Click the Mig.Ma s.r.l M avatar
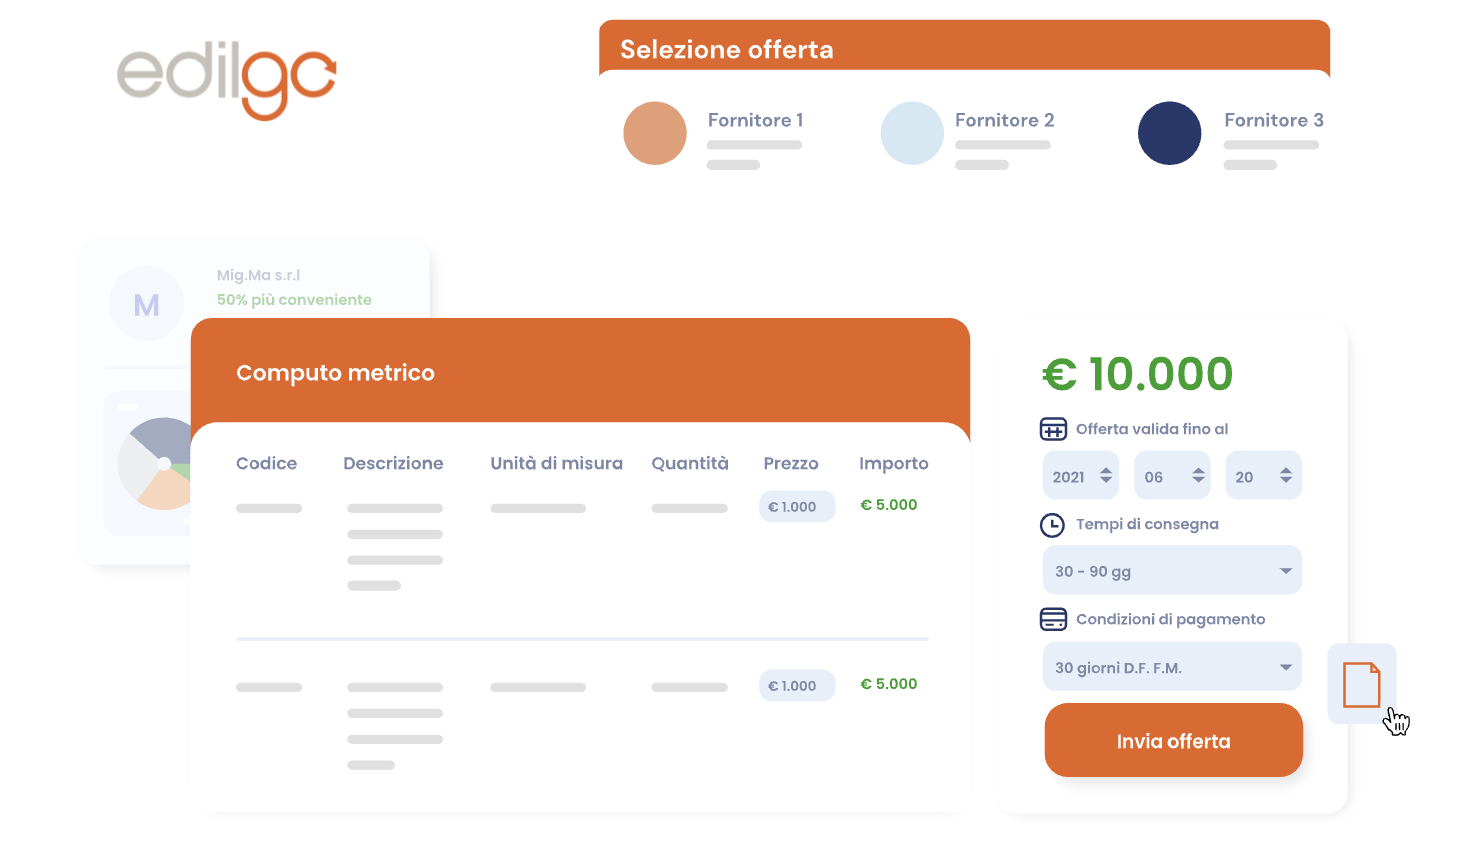The image size is (1464, 844). (x=147, y=304)
